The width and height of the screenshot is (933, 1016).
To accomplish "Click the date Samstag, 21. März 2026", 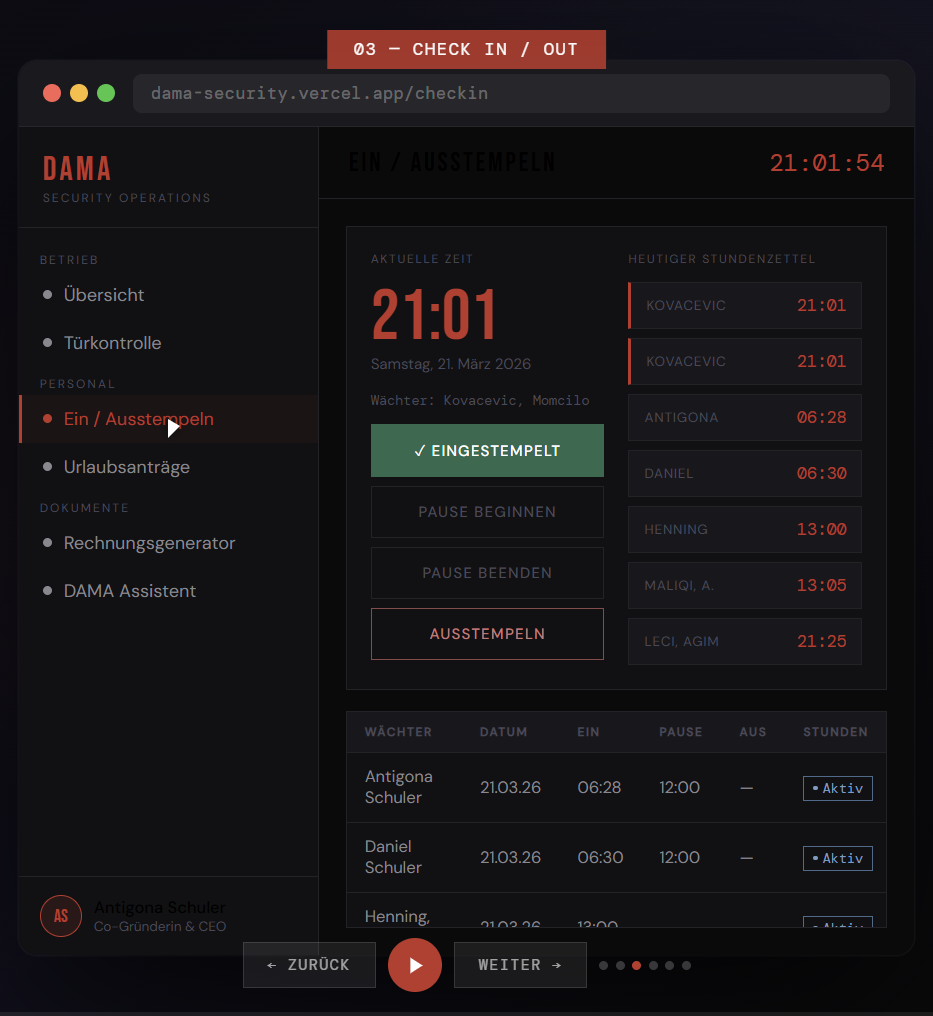I will [451, 364].
